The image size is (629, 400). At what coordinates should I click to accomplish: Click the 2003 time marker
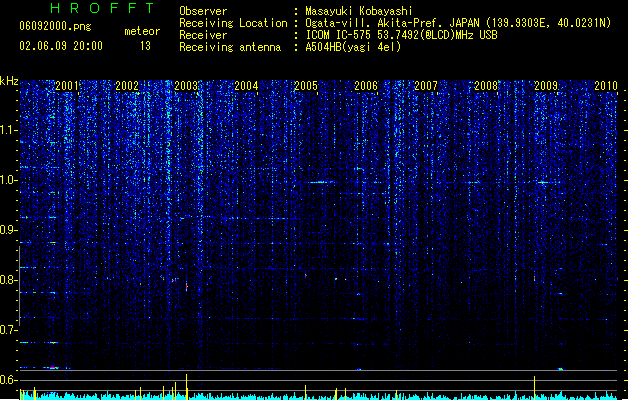click(x=186, y=86)
